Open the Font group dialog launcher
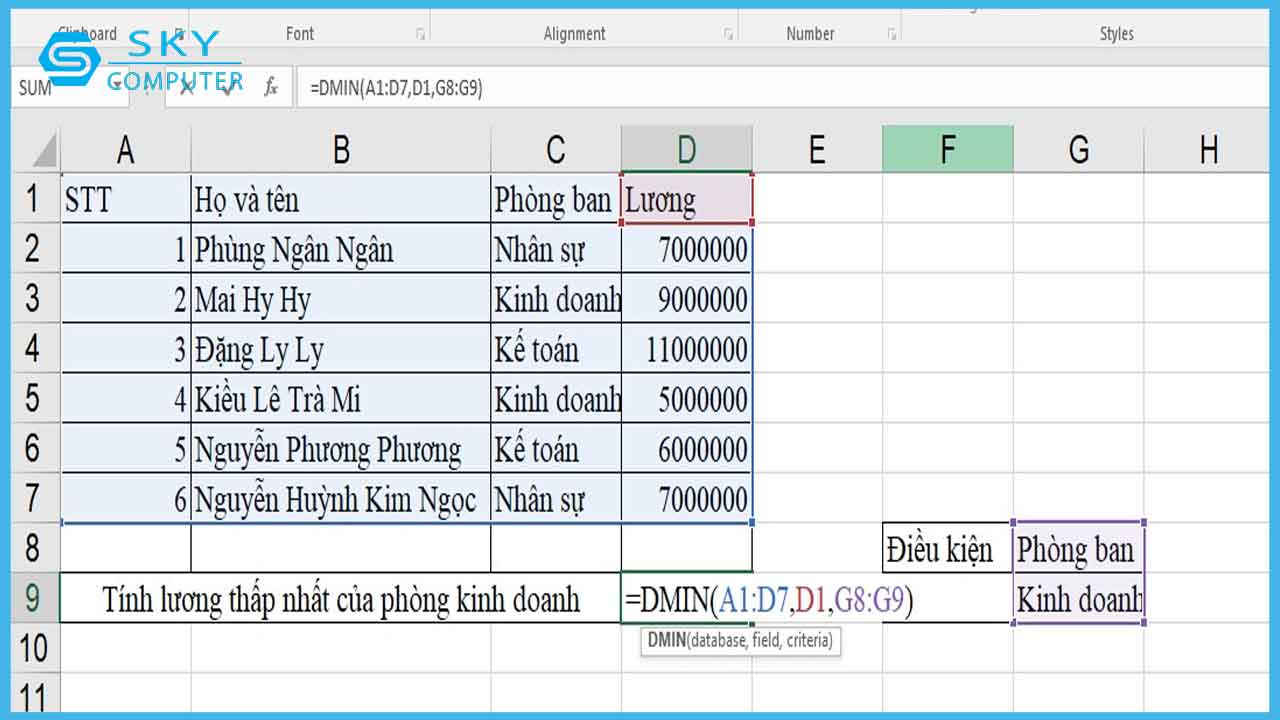The height and width of the screenshot is (720, 1280). click(420, 34)
